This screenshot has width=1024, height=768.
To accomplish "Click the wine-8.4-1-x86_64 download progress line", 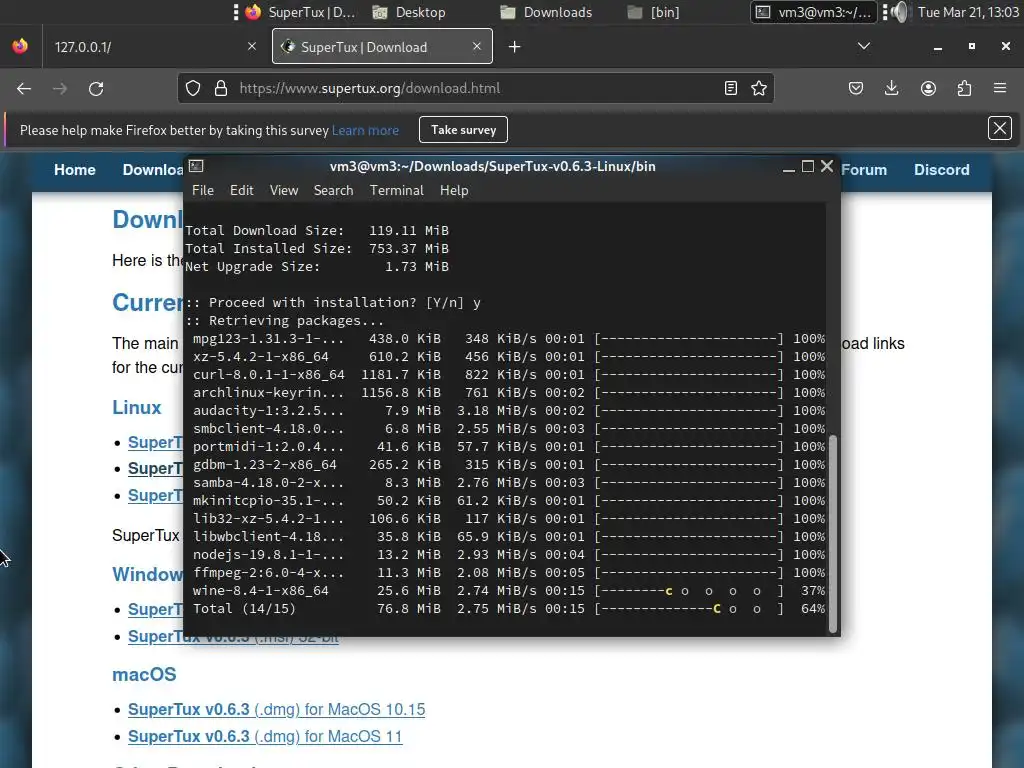I will [509, 590].
